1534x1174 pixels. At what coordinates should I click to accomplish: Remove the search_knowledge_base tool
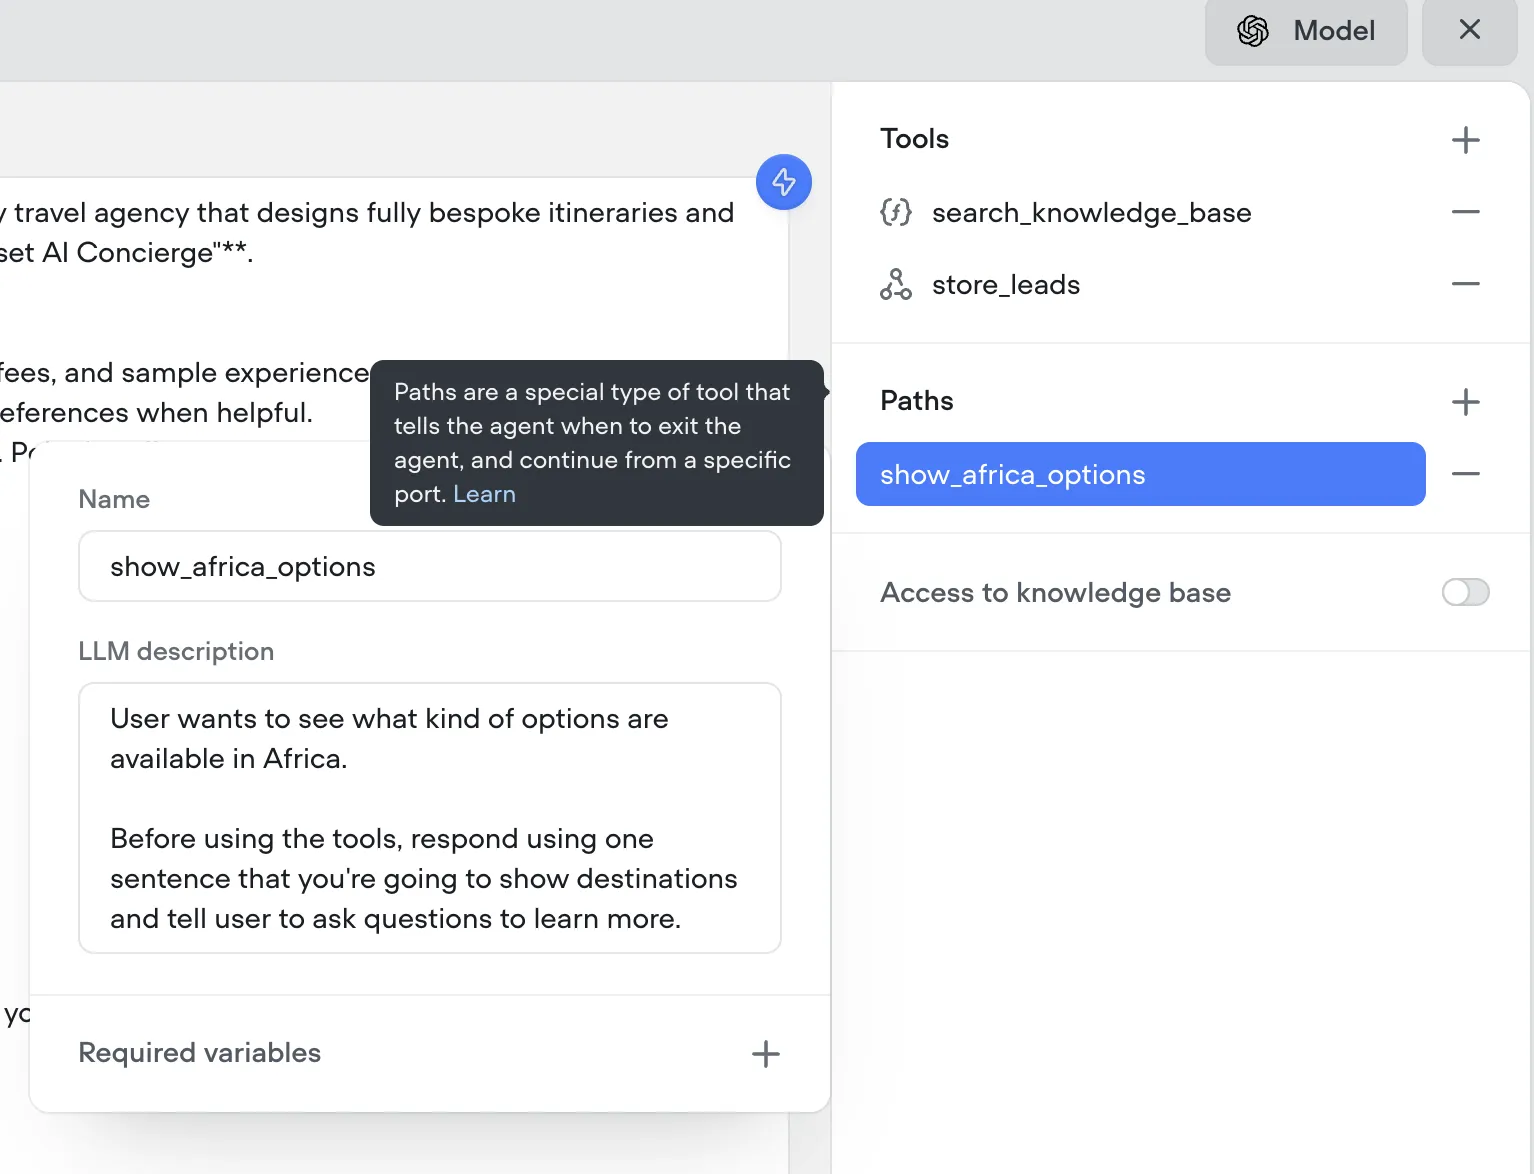pyautogui.click(x=1465, y=212)
